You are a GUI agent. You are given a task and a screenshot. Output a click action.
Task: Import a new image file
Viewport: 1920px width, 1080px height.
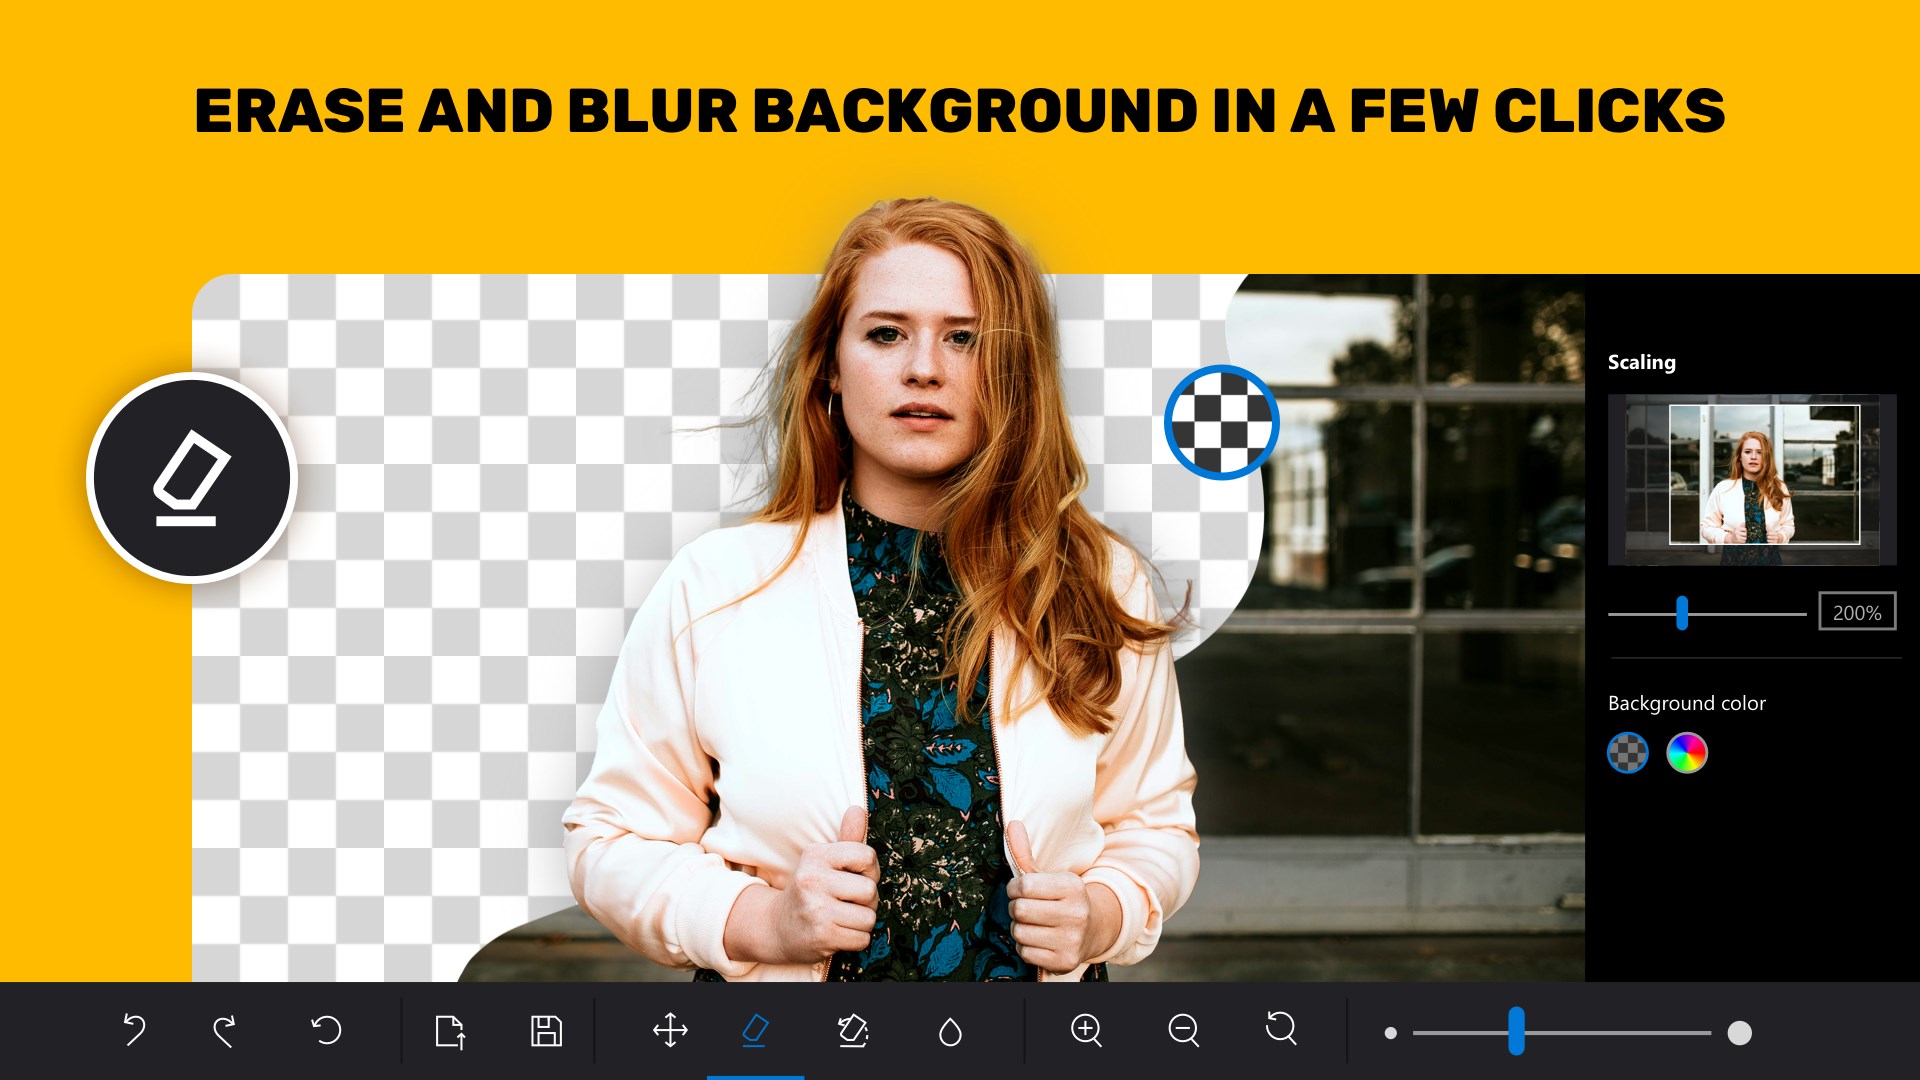[451, 1030]
